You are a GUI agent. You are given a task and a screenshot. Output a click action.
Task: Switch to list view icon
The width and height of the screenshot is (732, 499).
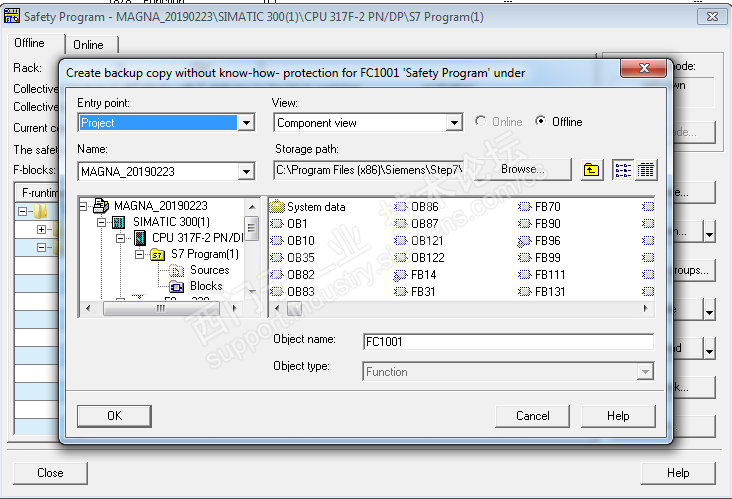click(623, 170)
